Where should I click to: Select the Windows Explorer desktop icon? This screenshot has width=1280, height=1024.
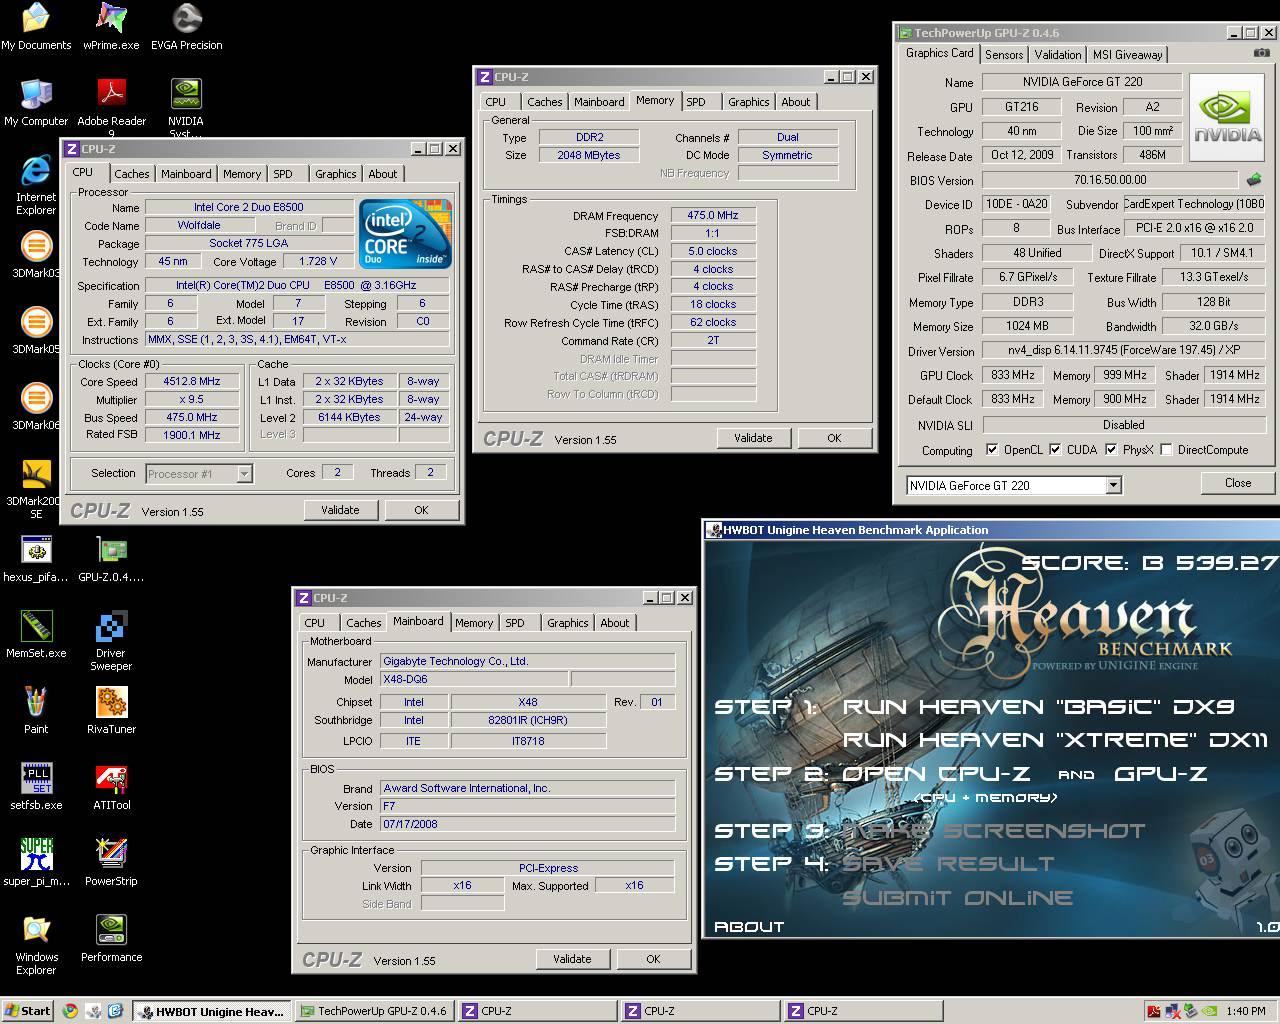(x=36, y=945)
